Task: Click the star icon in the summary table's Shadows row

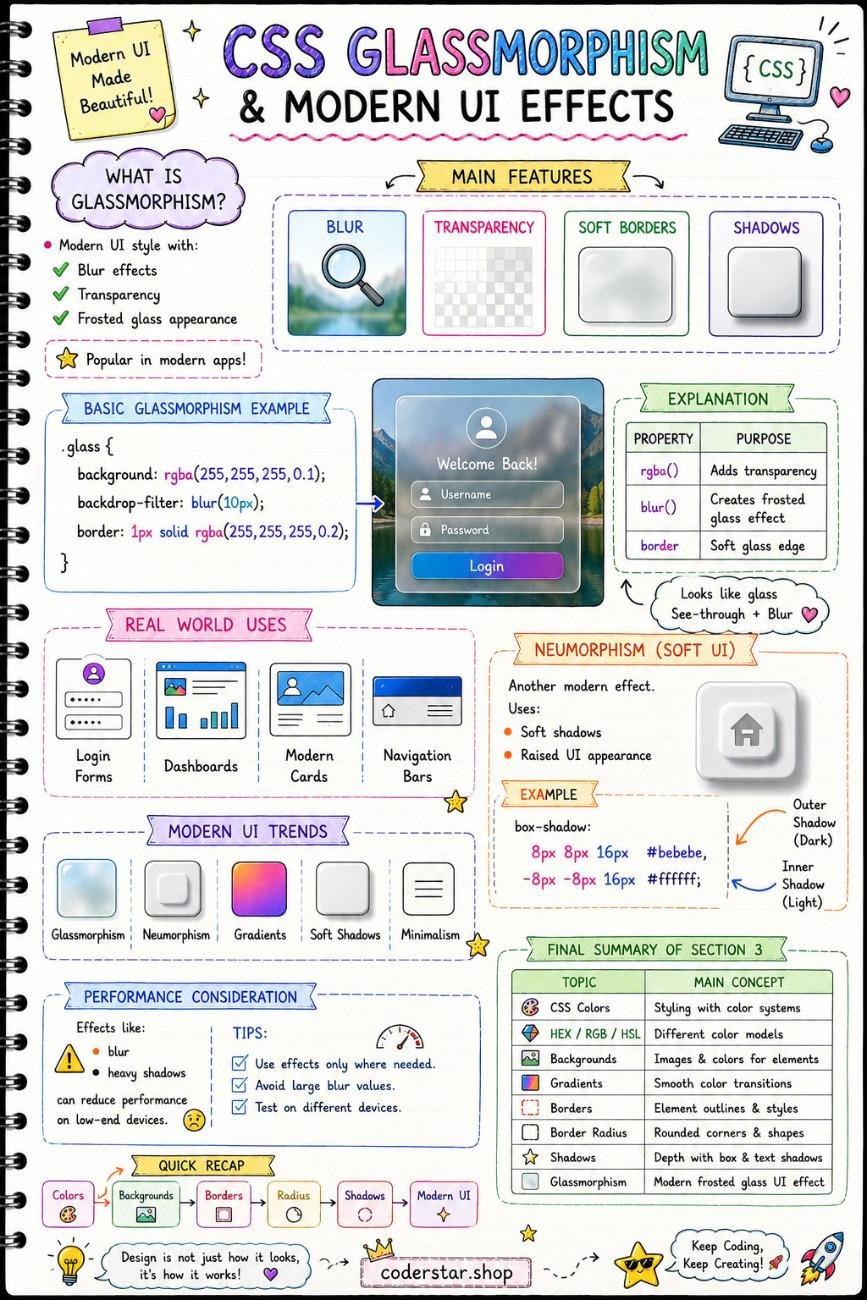Action: point(531,1157)
